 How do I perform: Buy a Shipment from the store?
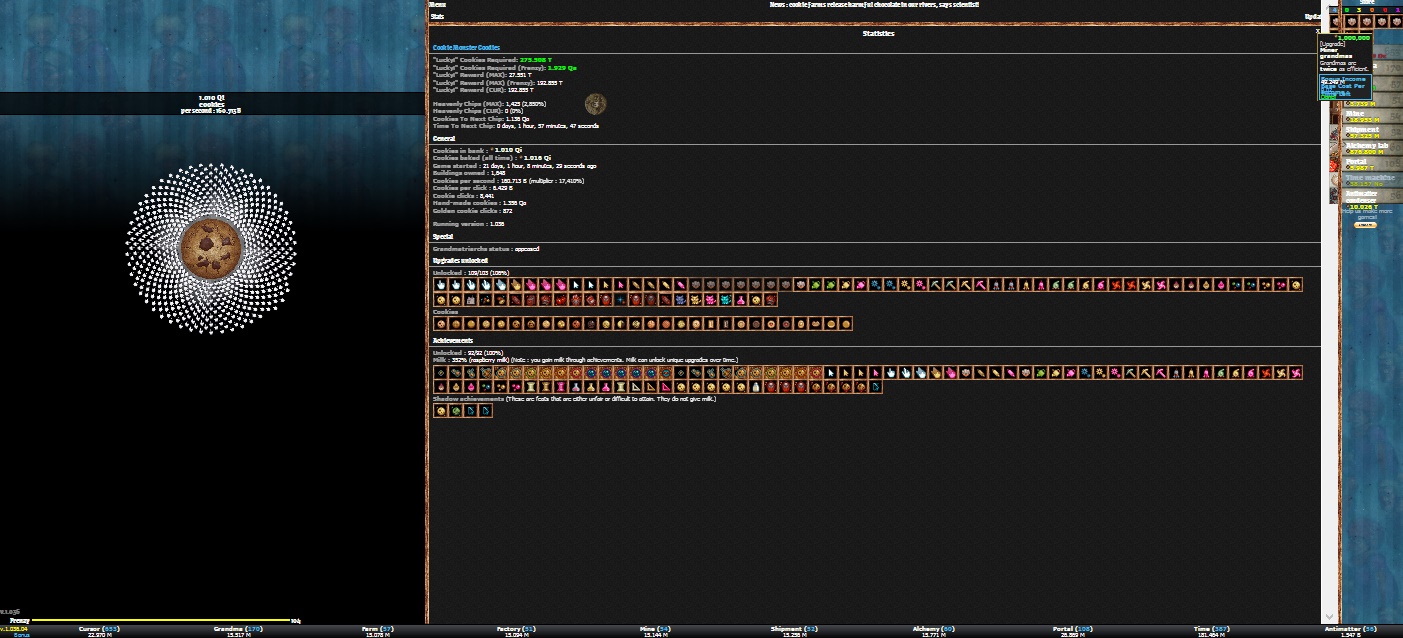pos(1362,133)
